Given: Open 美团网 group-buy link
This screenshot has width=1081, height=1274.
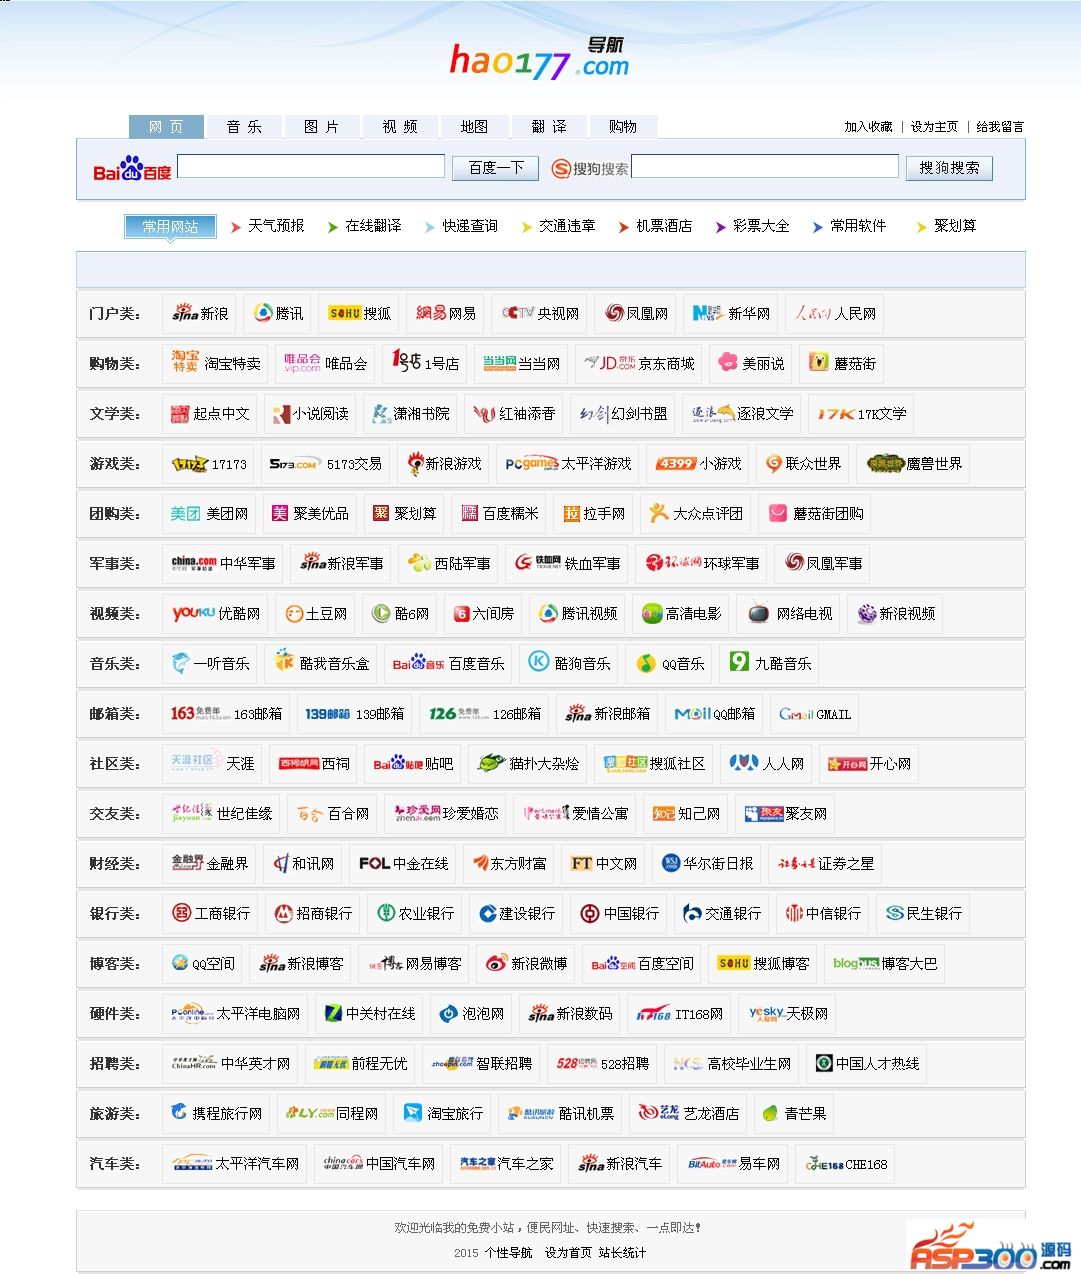Looking at the screenshot, I should [x=209, y=513].
